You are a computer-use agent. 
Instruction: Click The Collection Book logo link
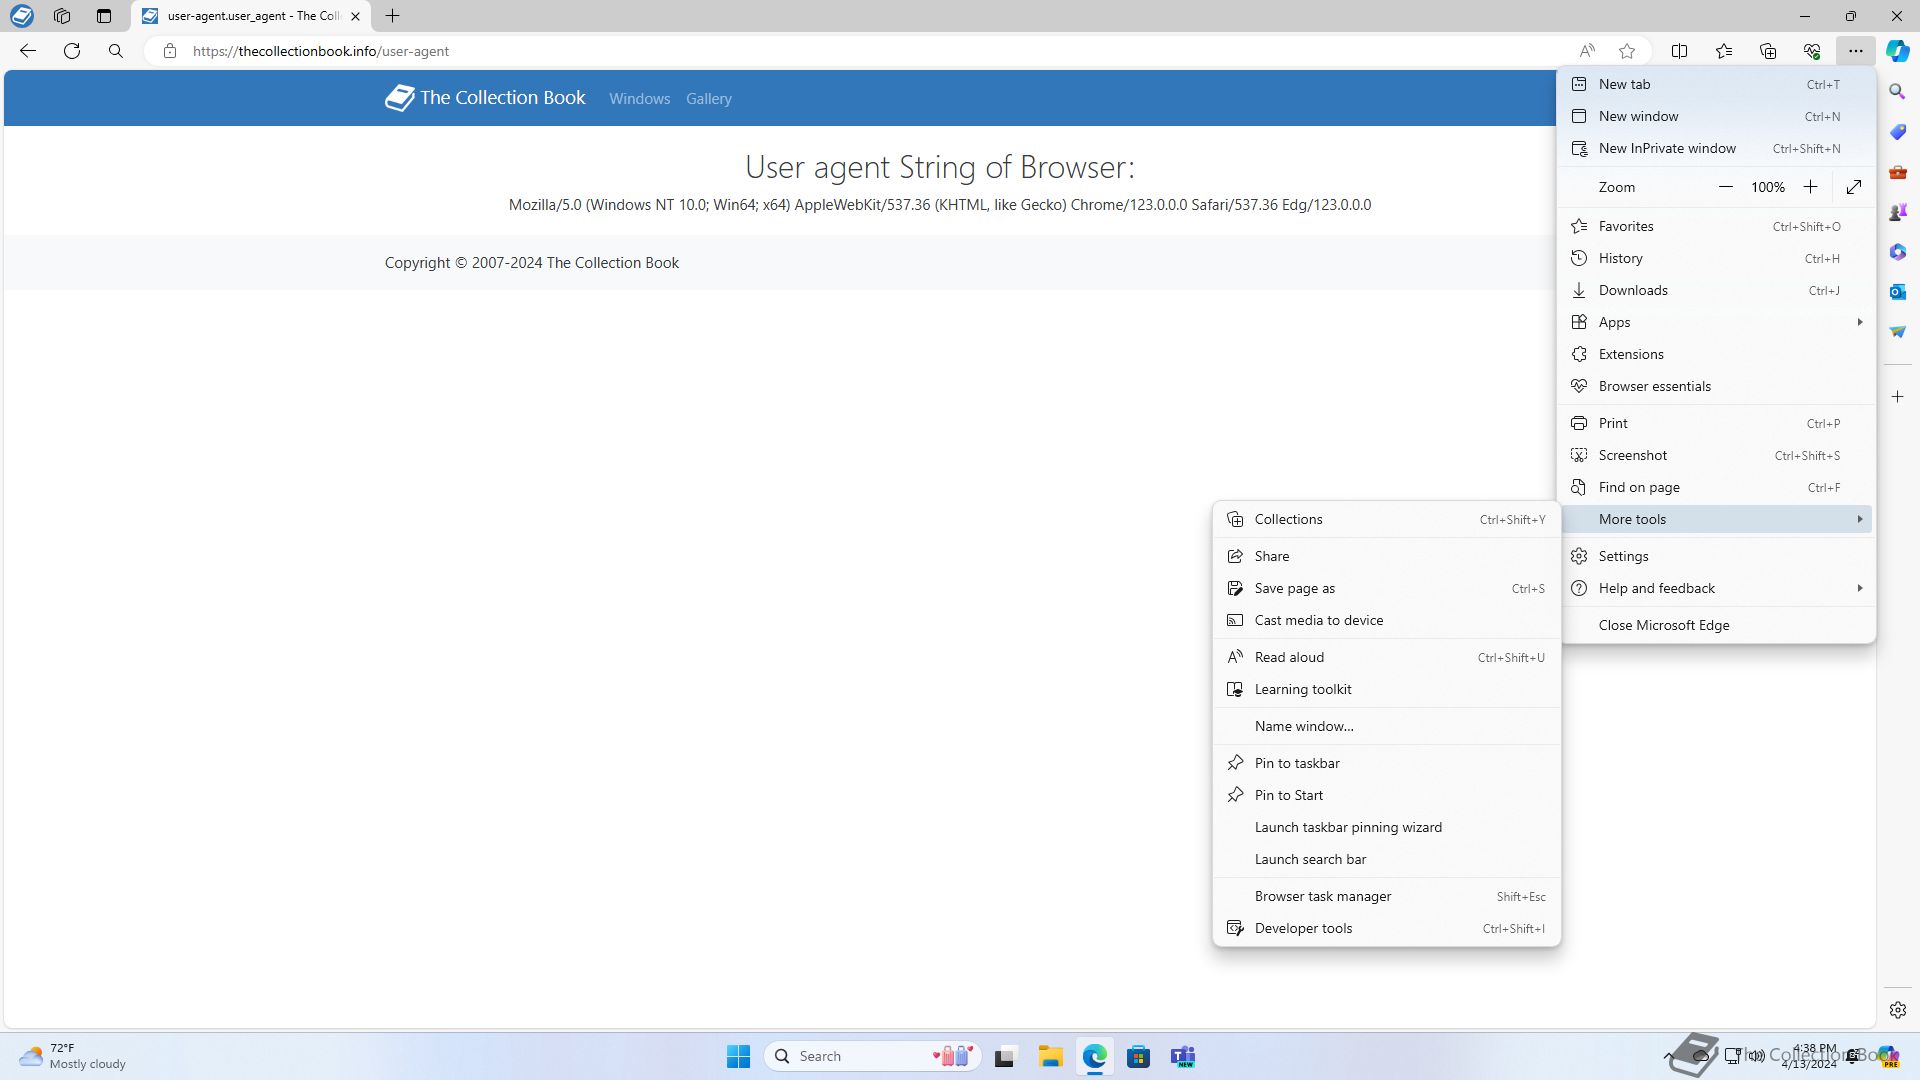(x=485, y=98)
